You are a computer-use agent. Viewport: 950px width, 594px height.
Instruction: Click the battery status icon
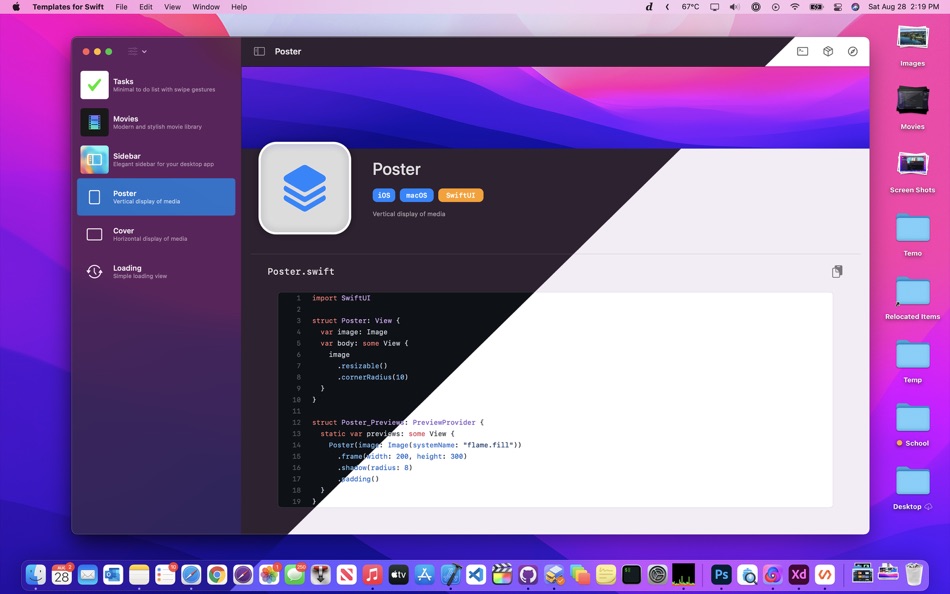[x=816, y=7]
